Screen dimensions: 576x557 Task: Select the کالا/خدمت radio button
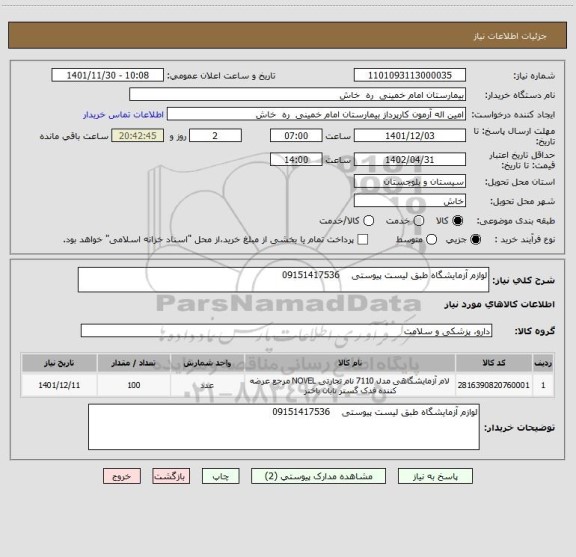tap(368, 221)
